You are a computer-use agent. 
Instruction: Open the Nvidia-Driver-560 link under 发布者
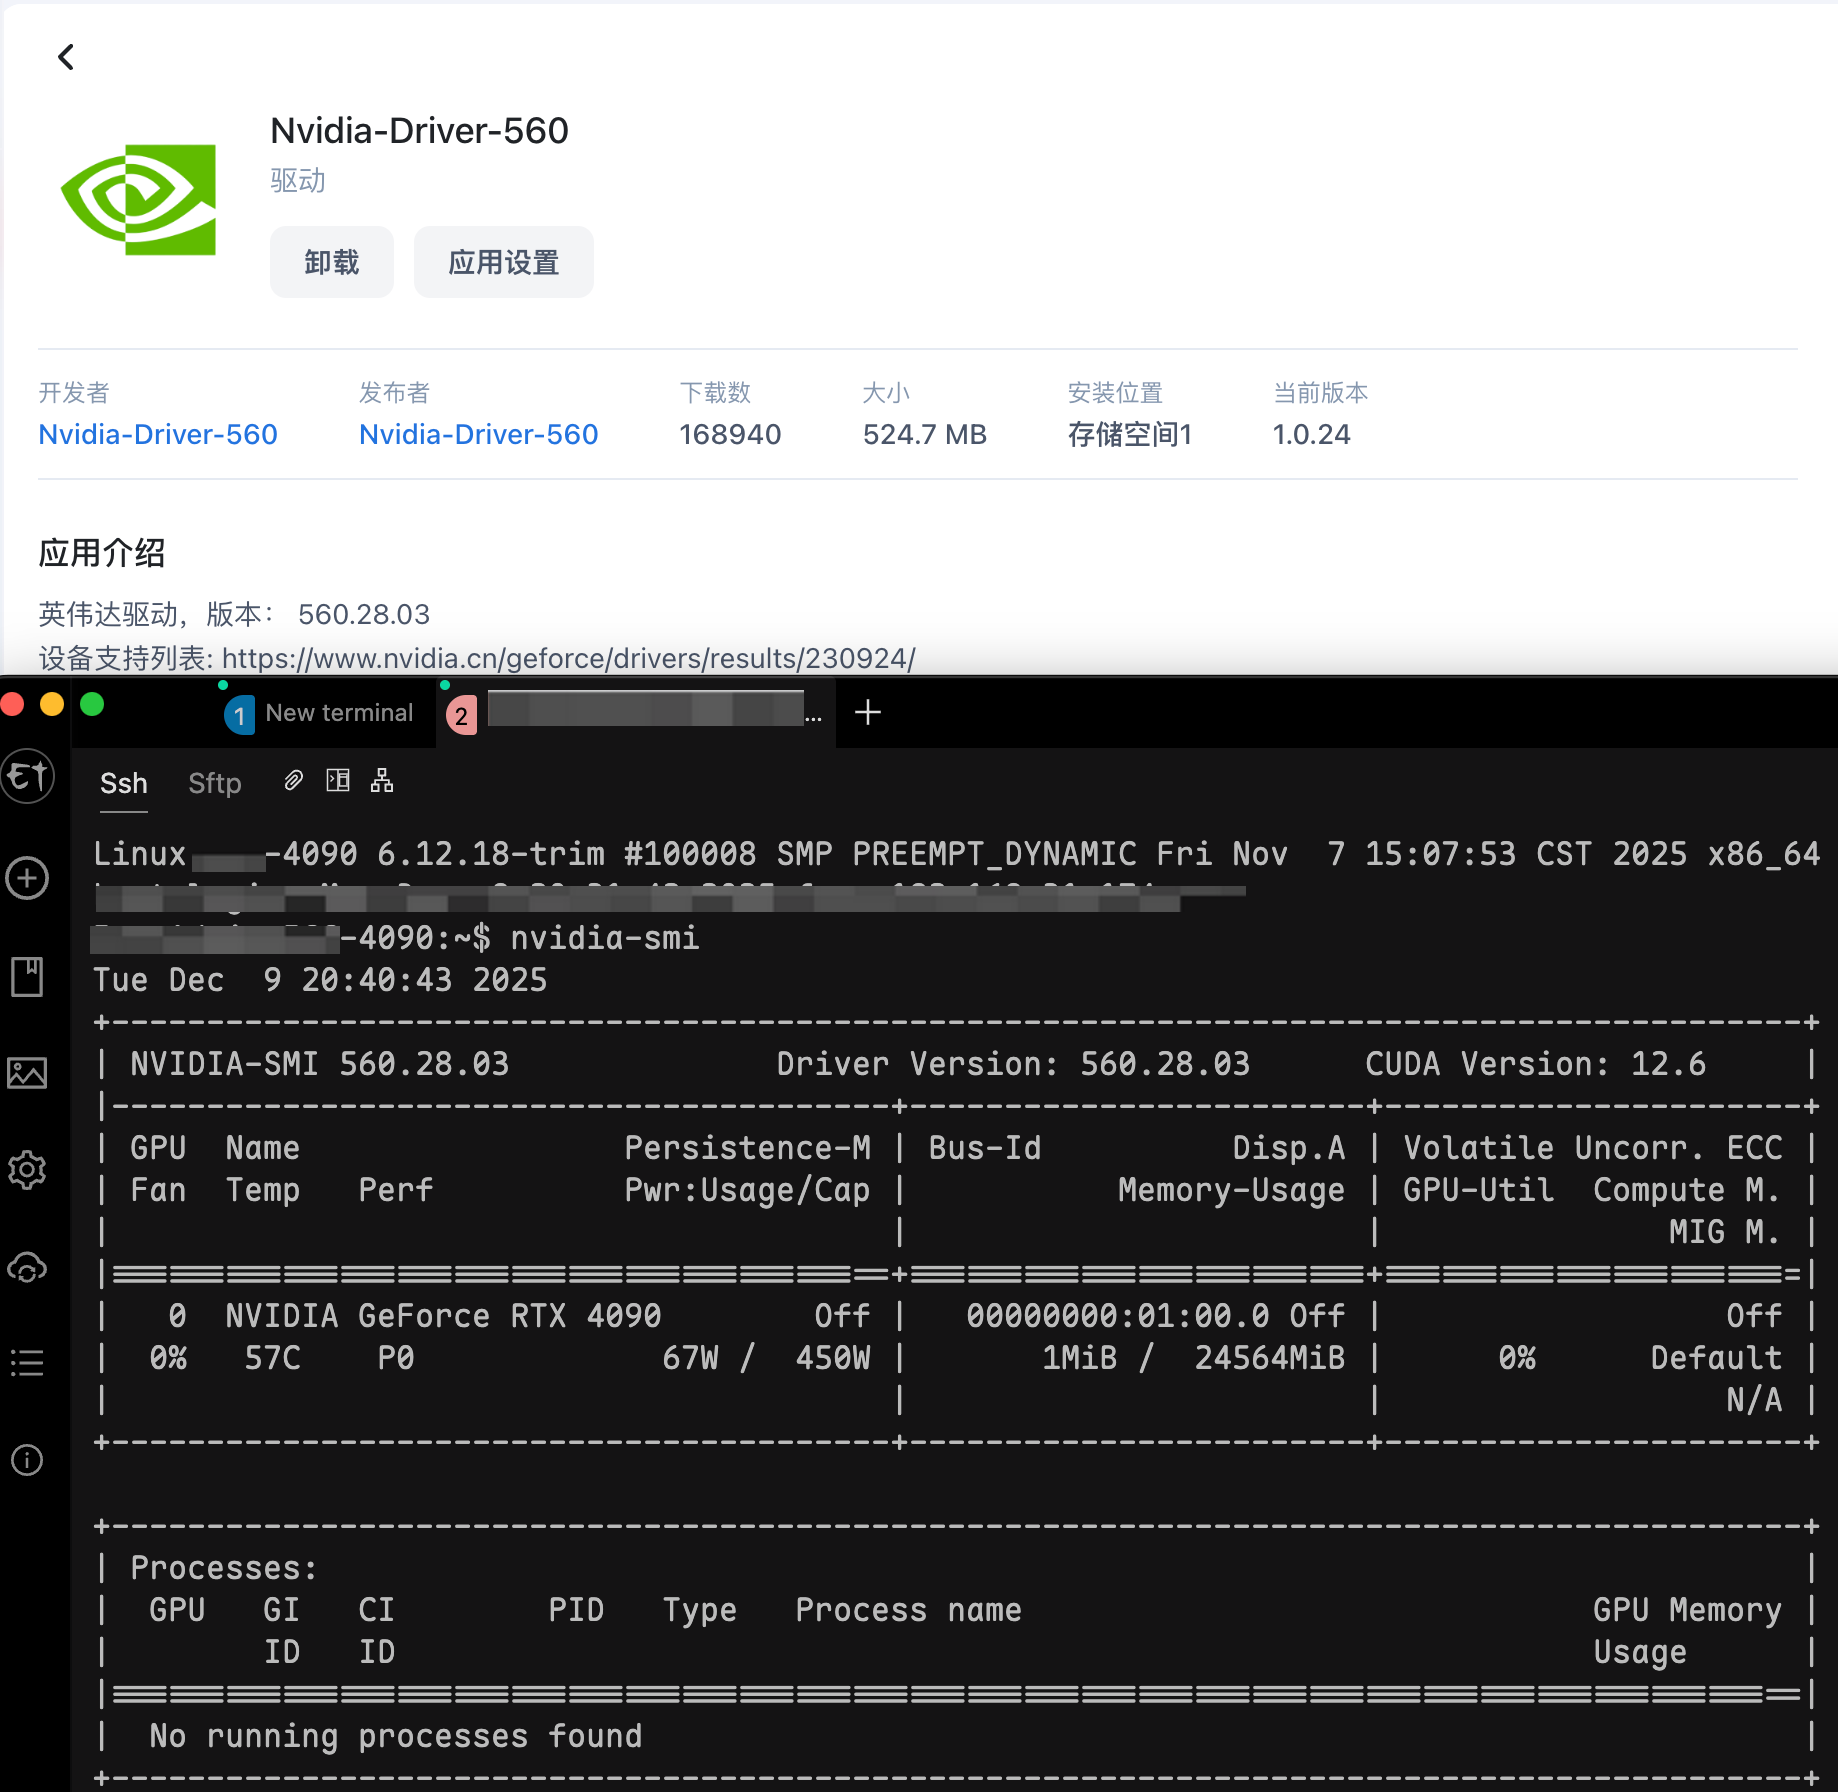[478, 434]
